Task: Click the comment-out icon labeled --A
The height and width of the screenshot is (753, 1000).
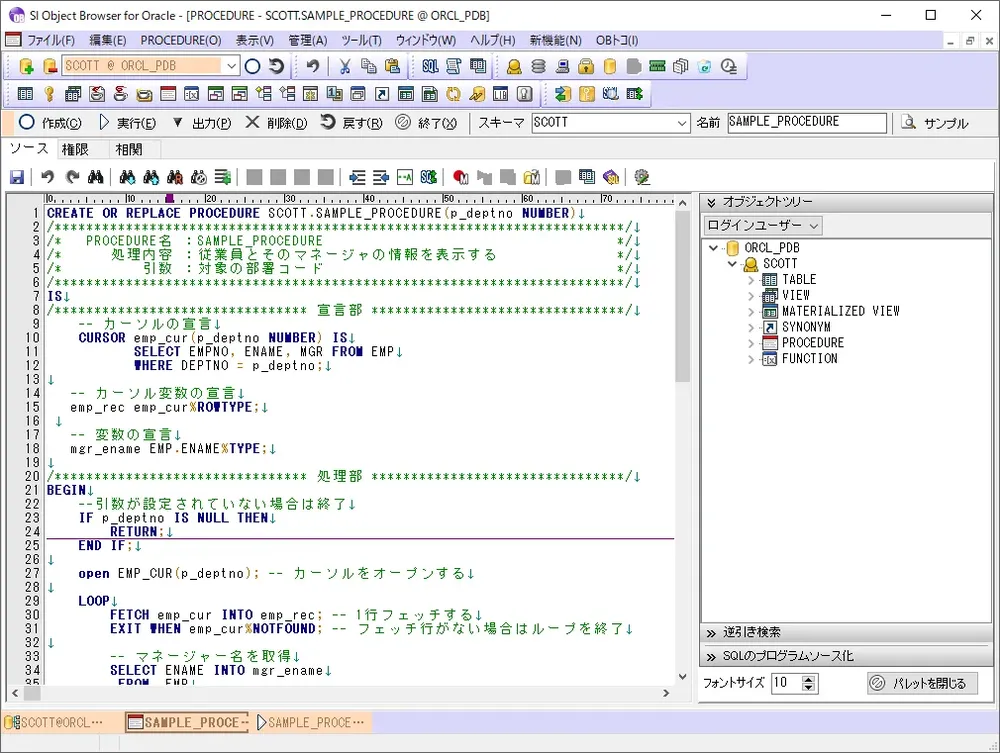Action: click(404, 177)
